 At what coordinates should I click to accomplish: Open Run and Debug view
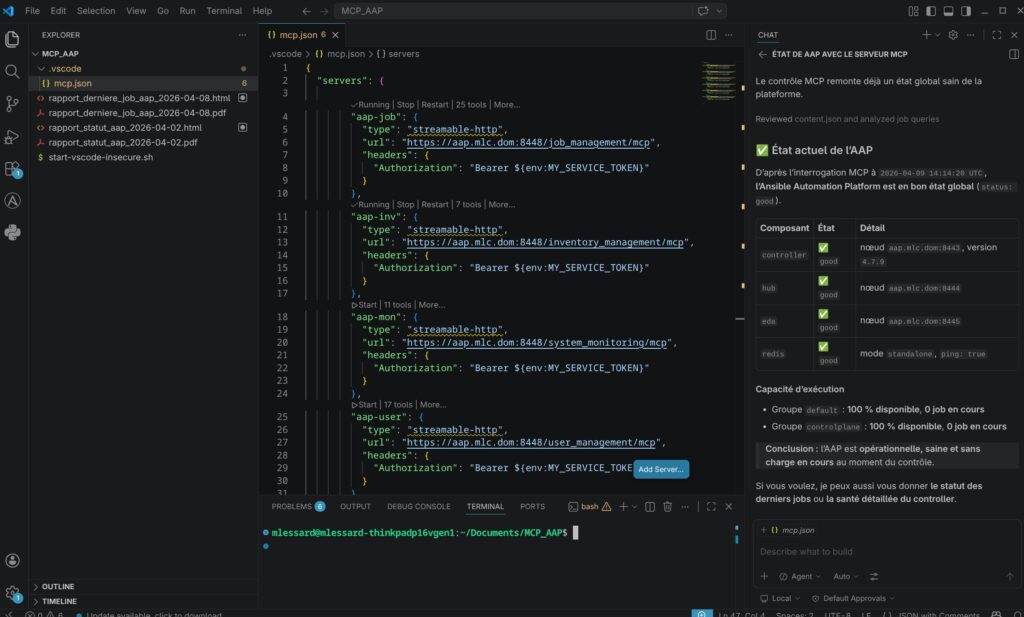[x=12, y=137]
